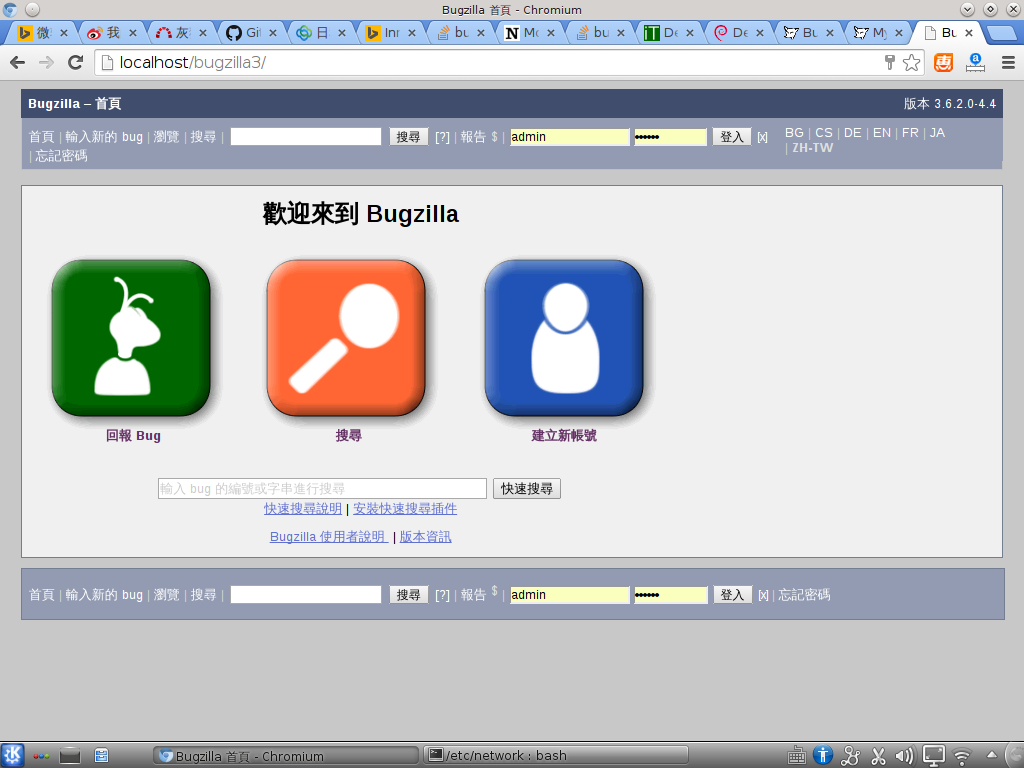
Task: Click the saved password key icon
Action: pos(890,63)
